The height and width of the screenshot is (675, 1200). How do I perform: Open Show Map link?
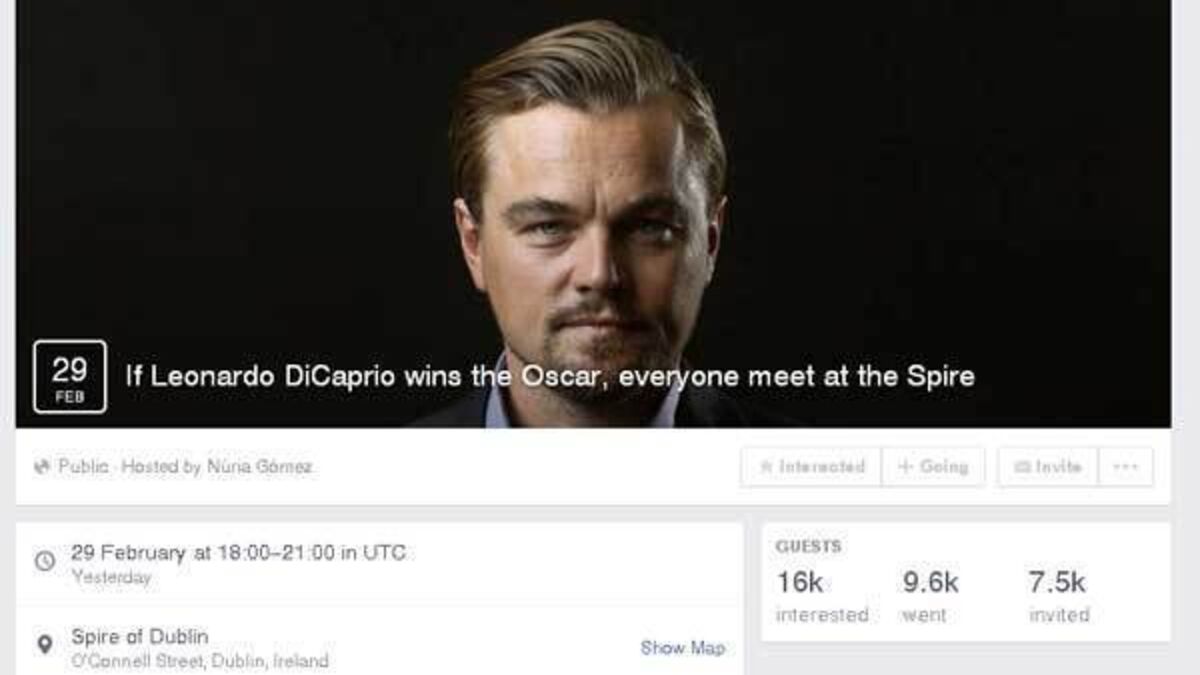(x=683, y=648)
